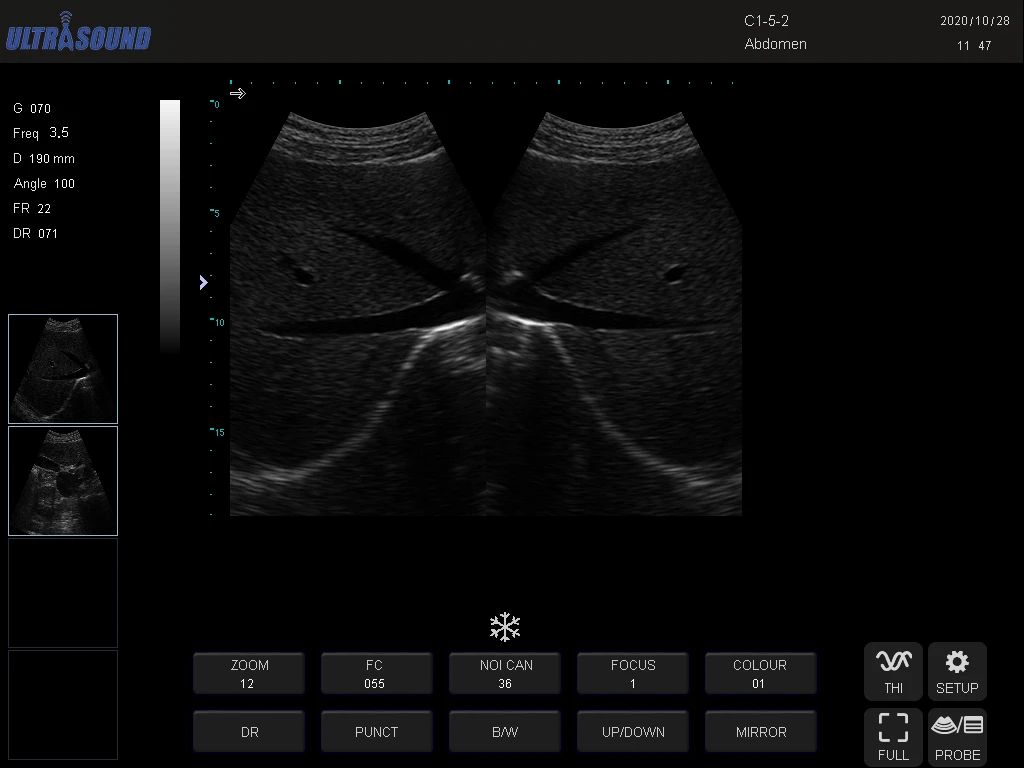Image resolution: width=1024 pixels, height=768 pixels.
Task: Select the COLOUR 01 setting
Action: pyautogui.click(x=761, y=674)
